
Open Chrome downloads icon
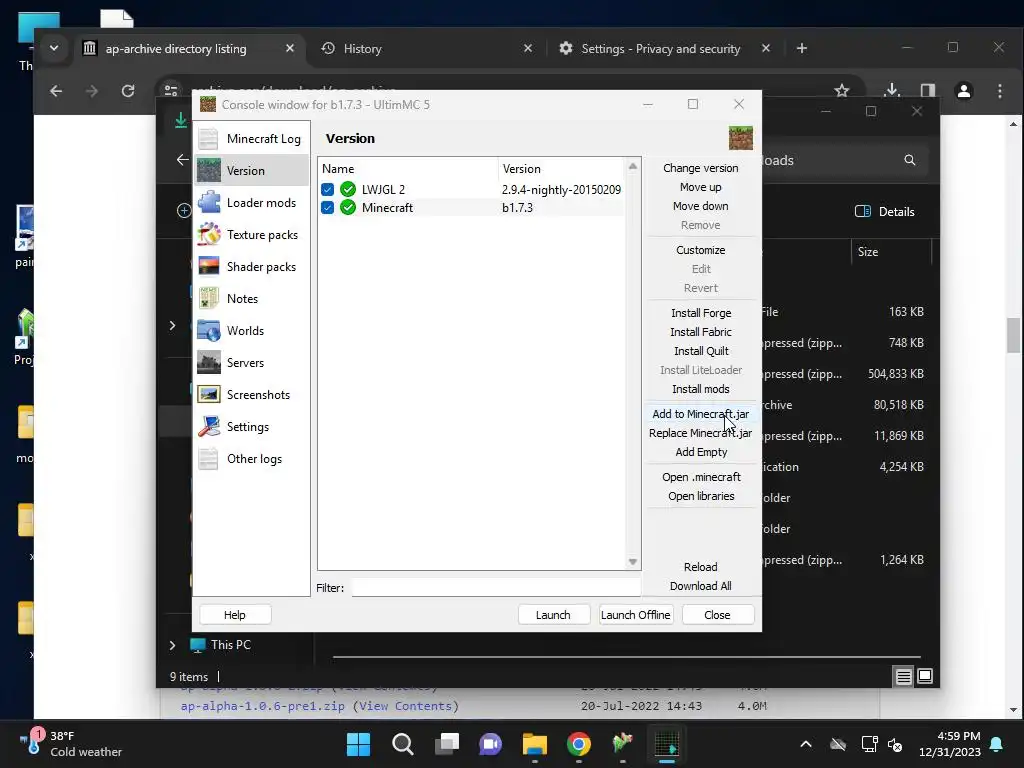tap(891, 91)
